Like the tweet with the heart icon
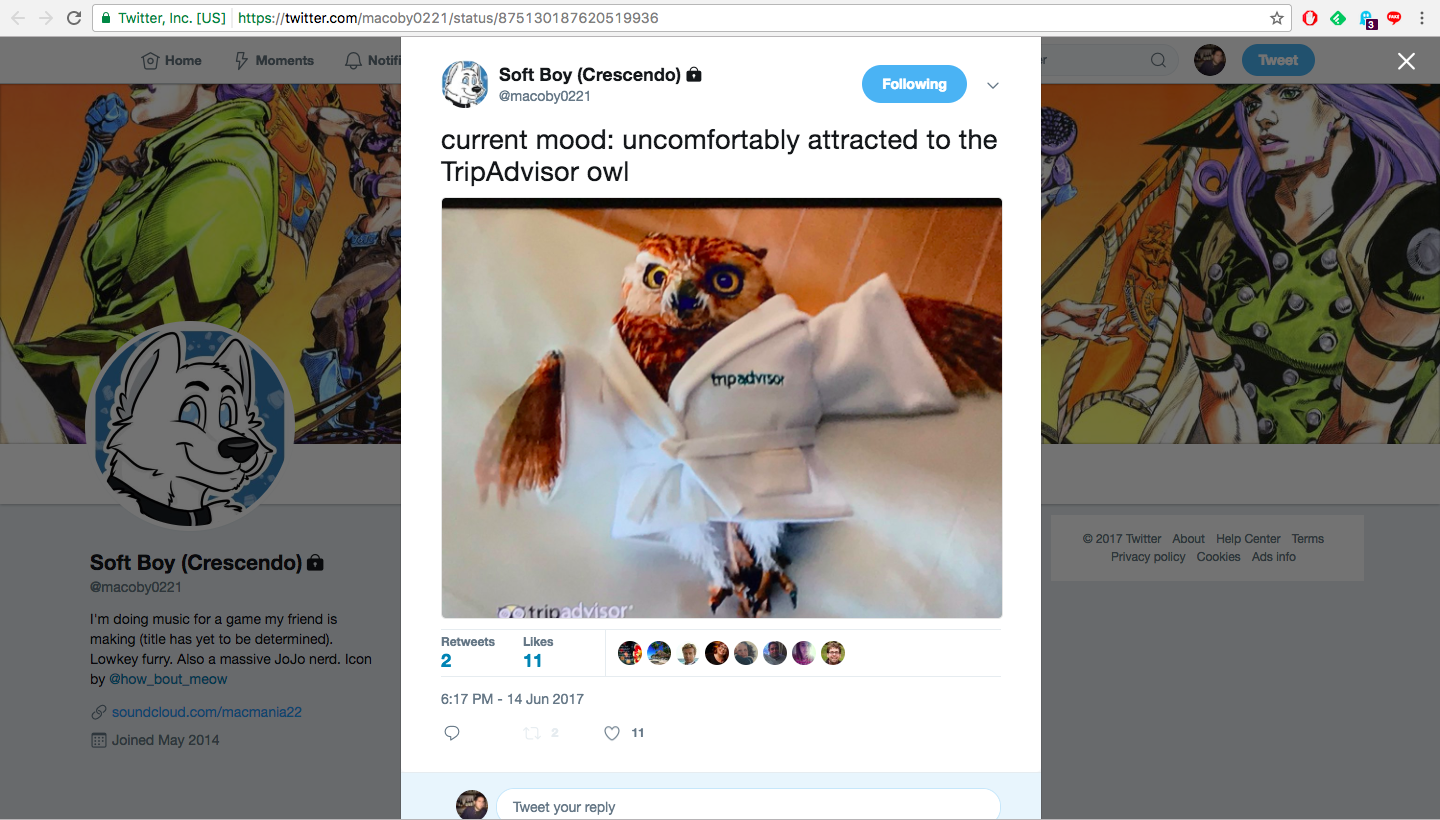The width and height of the screenshot is (1440, 820). 612,733
